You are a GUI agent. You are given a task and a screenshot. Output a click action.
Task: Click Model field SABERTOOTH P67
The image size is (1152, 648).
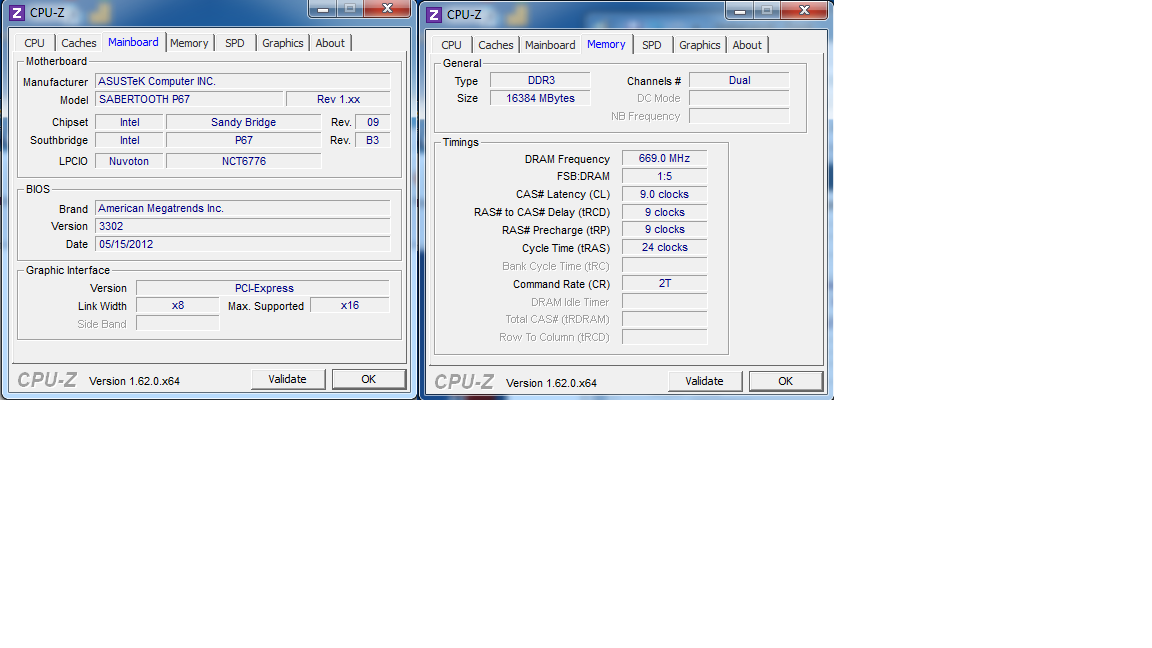coord(189,99)
